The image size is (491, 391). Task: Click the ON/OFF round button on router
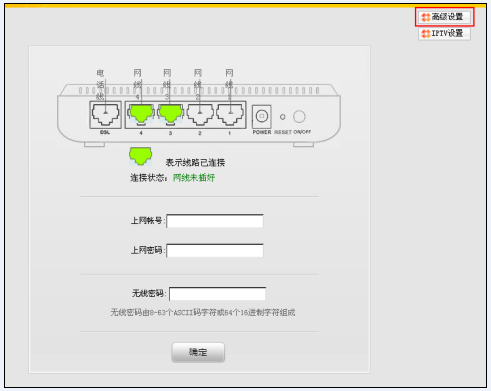(x=299, y=117)
